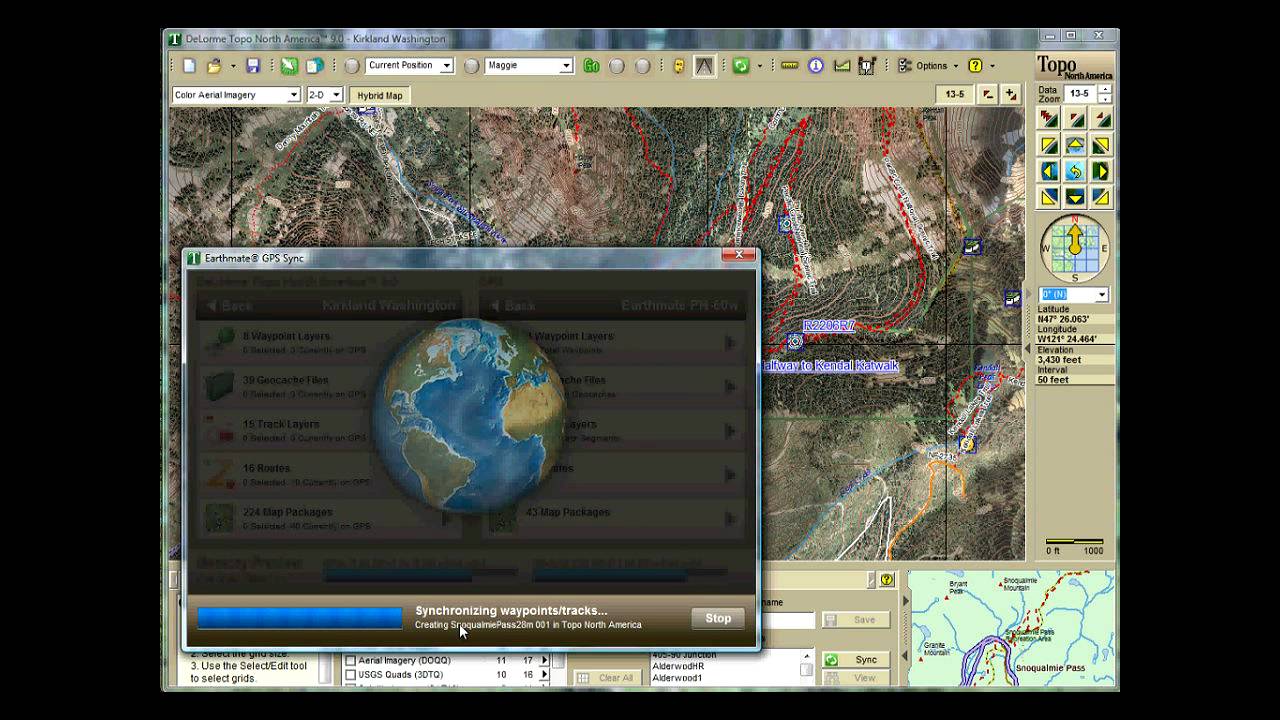Viewport: 1280px width, 720px height.
Task: Click the blue previous view arrow
Action: pos(1075,171)
